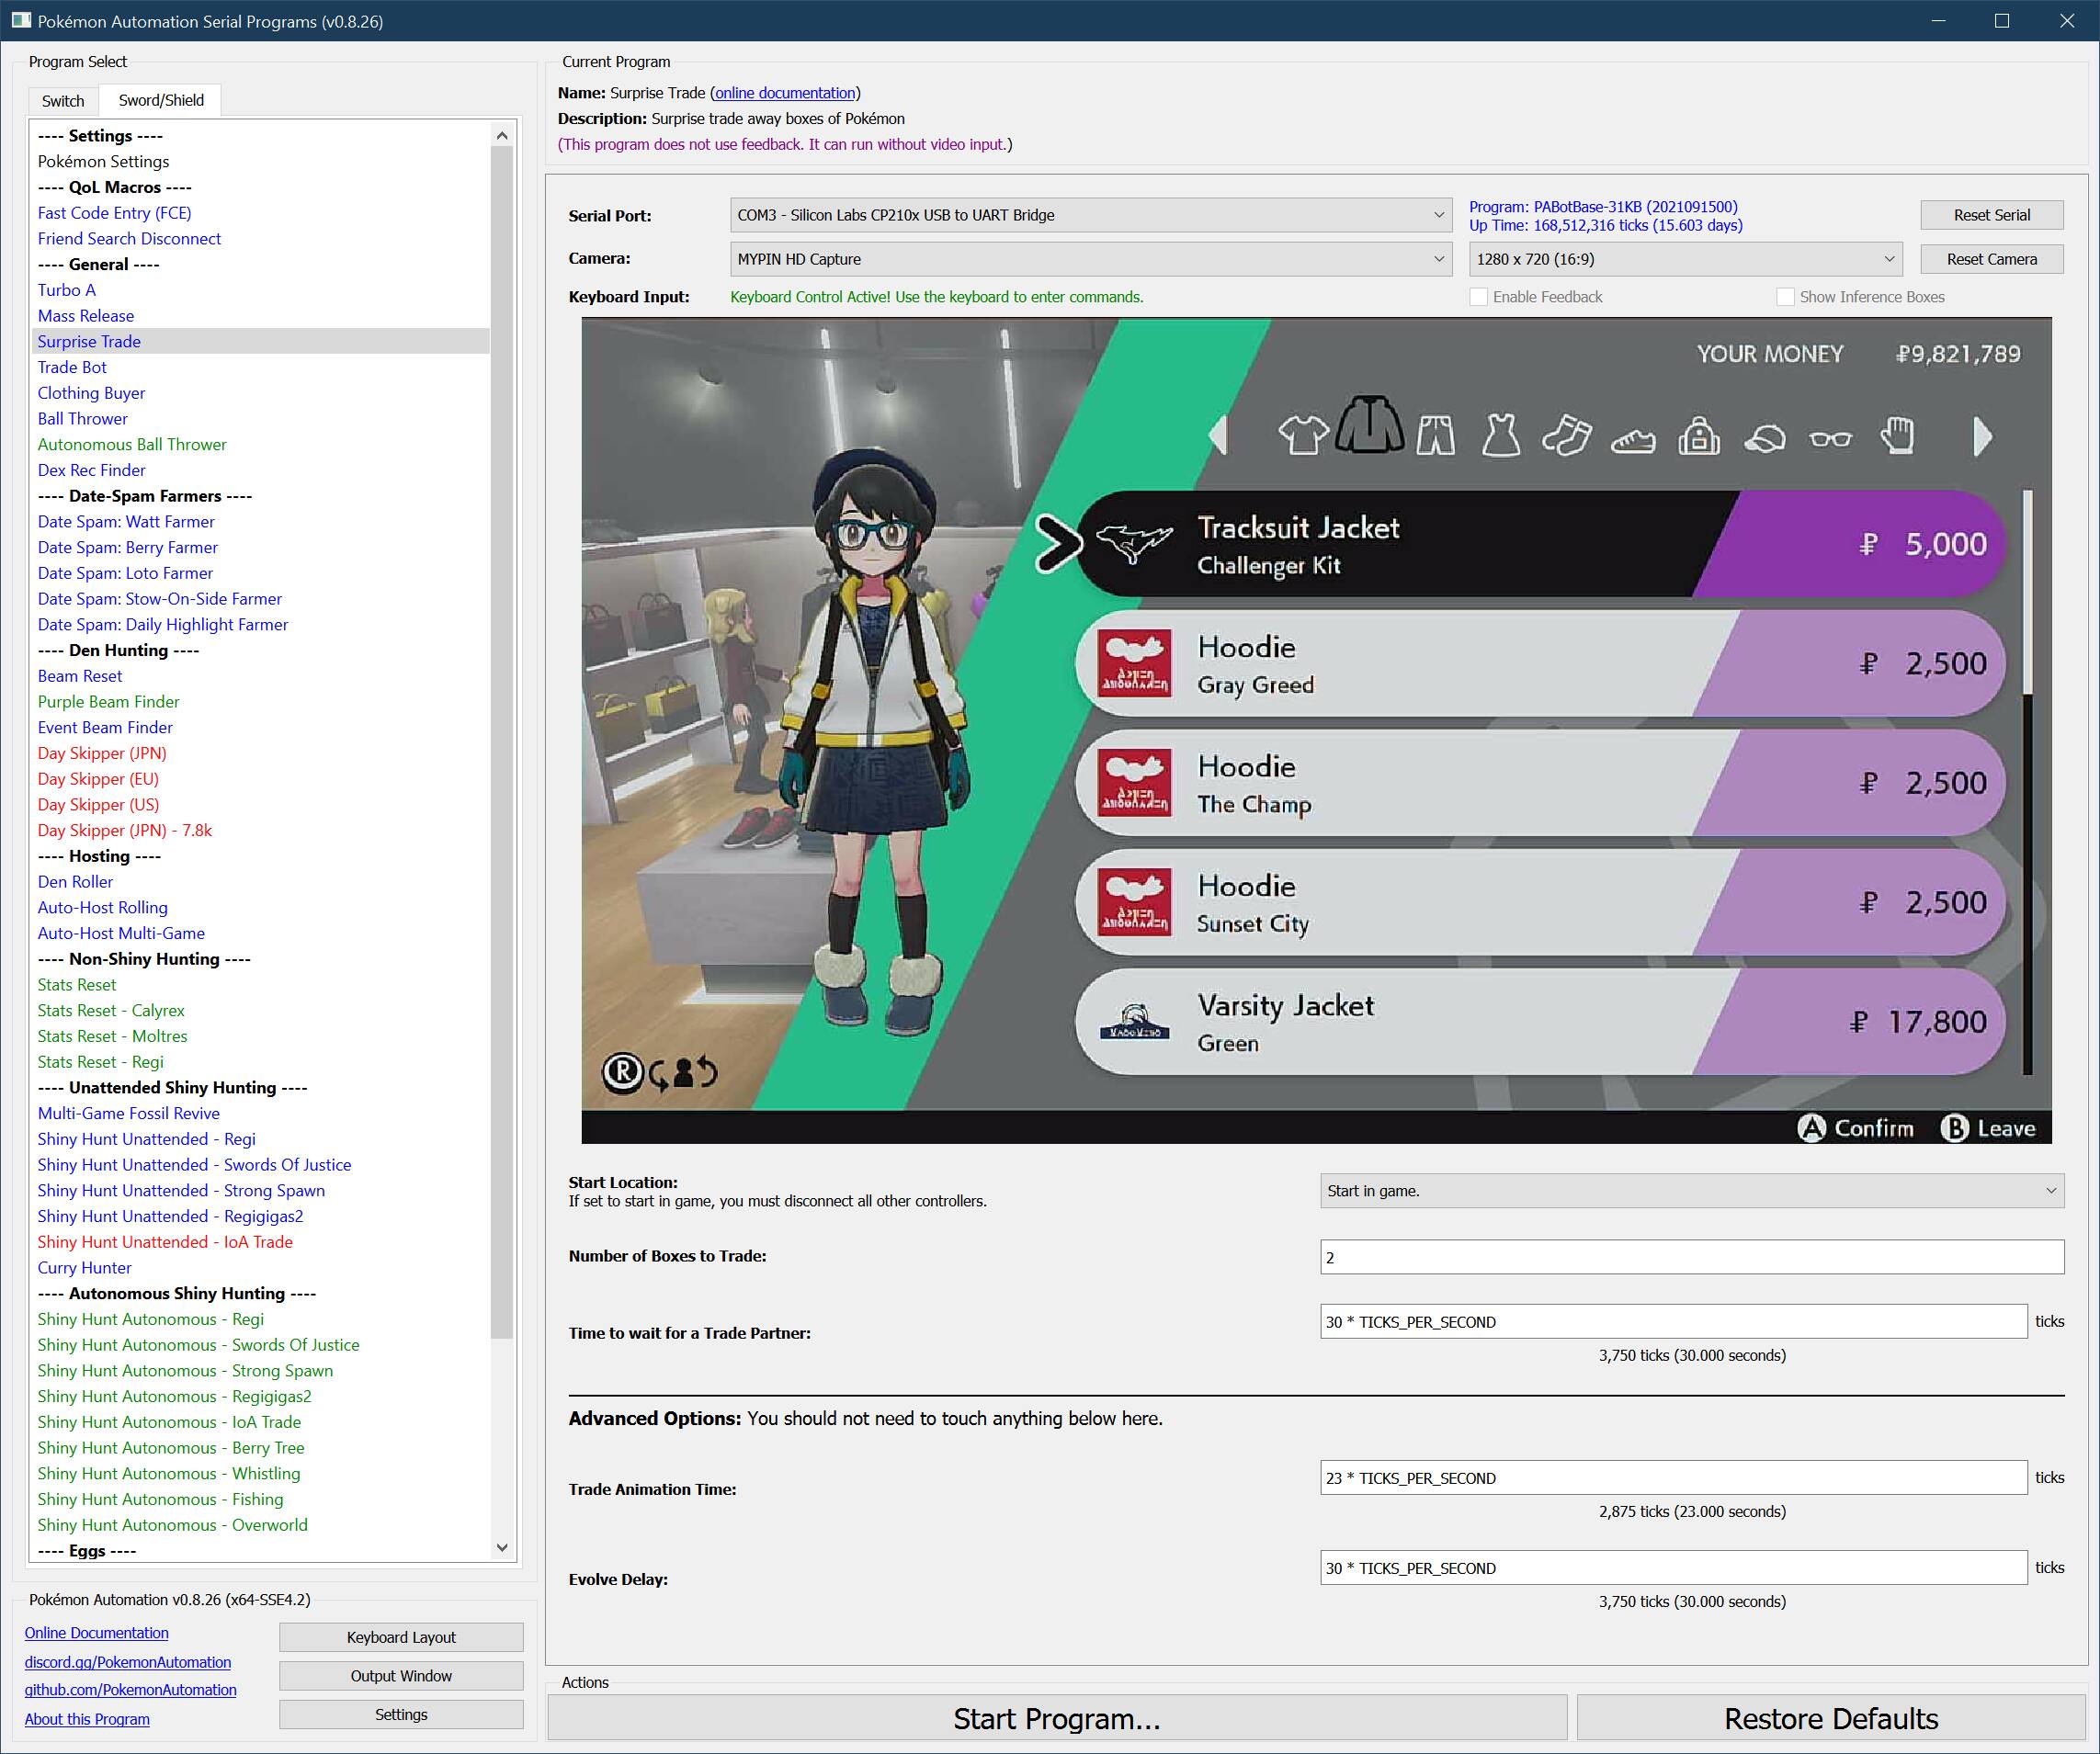Toggle the Show Inference Boxes checkbox

[1785, 297]
